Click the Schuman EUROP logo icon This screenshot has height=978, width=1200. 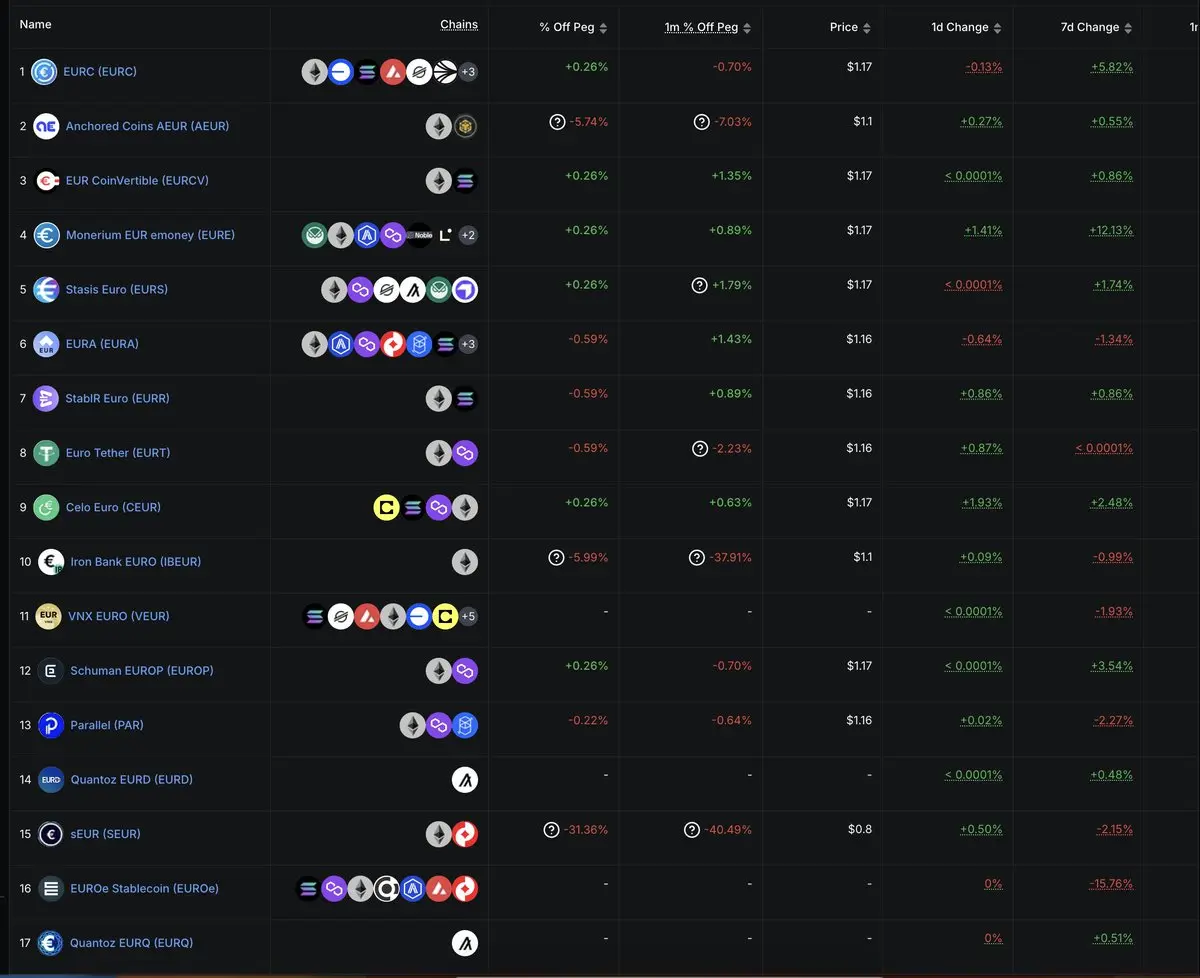51,671
